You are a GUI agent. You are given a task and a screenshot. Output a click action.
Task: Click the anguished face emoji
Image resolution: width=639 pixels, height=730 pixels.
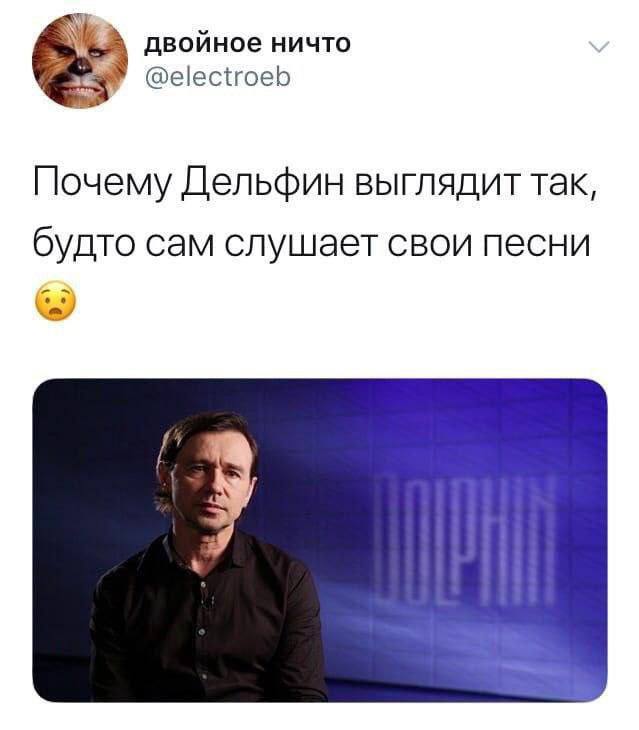[x=55, y=301]
